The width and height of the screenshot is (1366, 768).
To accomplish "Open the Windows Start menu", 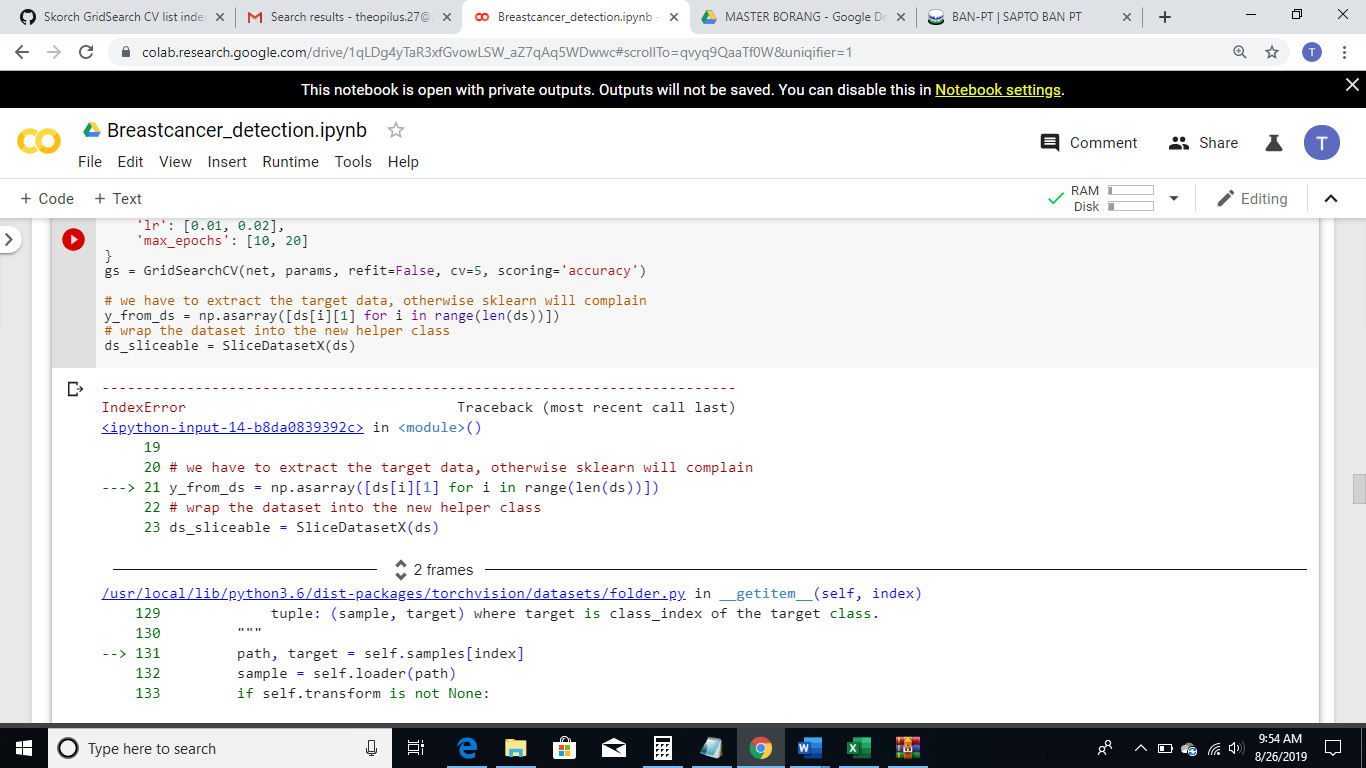I will pos(24,748).
